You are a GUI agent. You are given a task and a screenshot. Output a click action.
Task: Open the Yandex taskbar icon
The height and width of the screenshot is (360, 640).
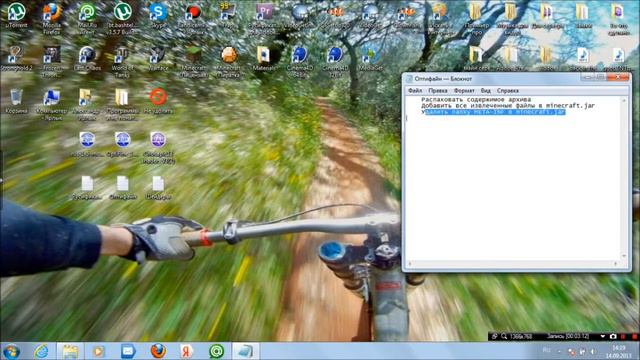(x=187, y=351)
